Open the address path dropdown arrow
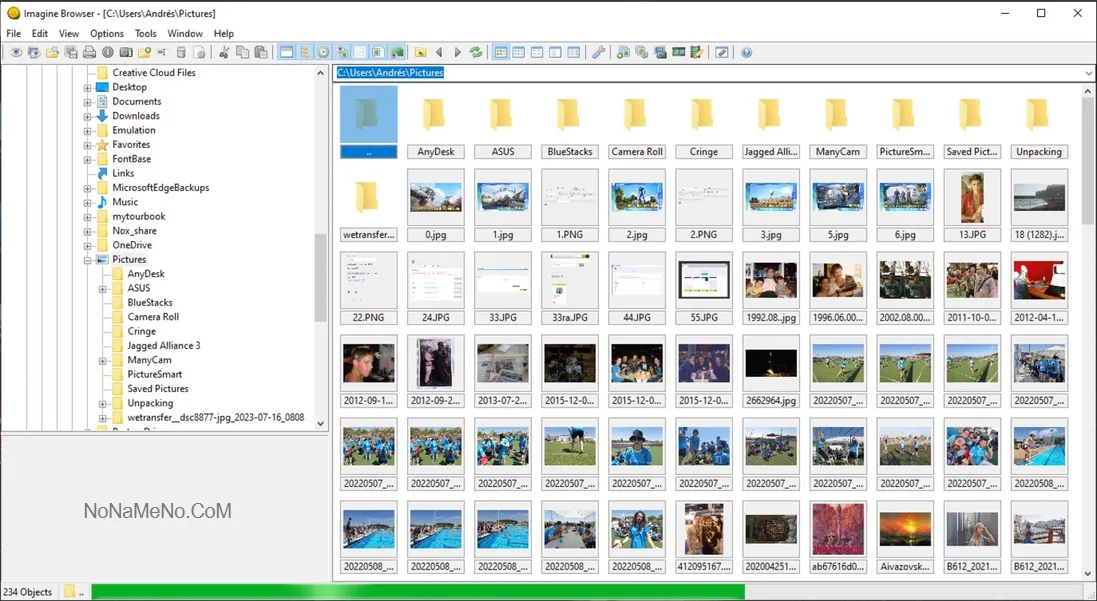Image resolution: width=1097 pixels, height=601 pixels. click(1089, 73)
